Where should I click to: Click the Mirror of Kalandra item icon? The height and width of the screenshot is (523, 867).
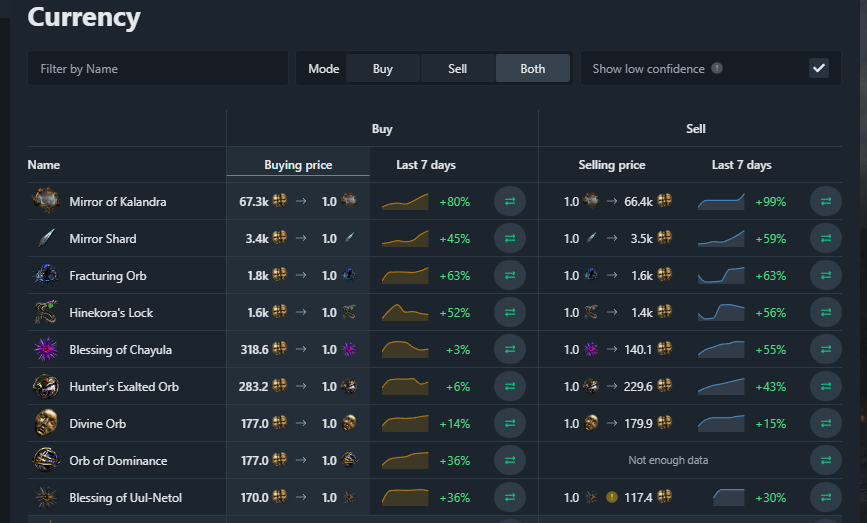(45, 201)
